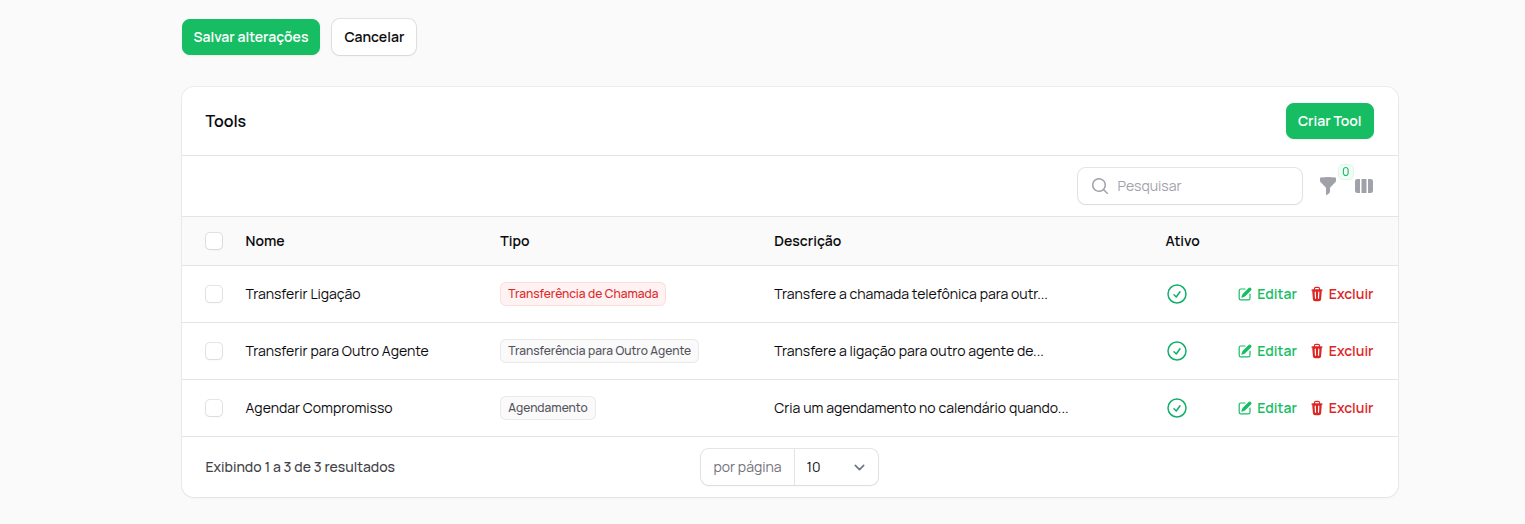Select the Transferir para Outro Agente checkbox
Image resolution: width=1525 pixels, height=524 pixels.
214,351
